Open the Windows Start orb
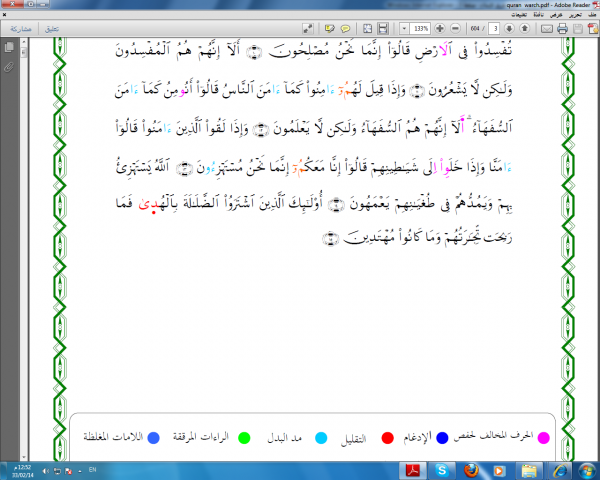The image size is (600, 480). 586,470
